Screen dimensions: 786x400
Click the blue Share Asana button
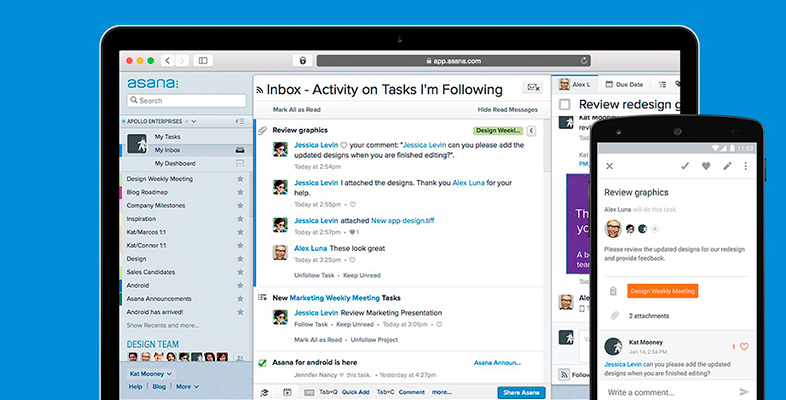[521, 392]
